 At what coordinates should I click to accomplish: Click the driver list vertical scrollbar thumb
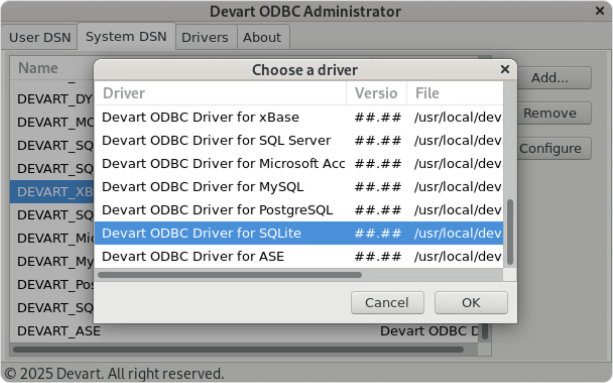tap(509, 232)
